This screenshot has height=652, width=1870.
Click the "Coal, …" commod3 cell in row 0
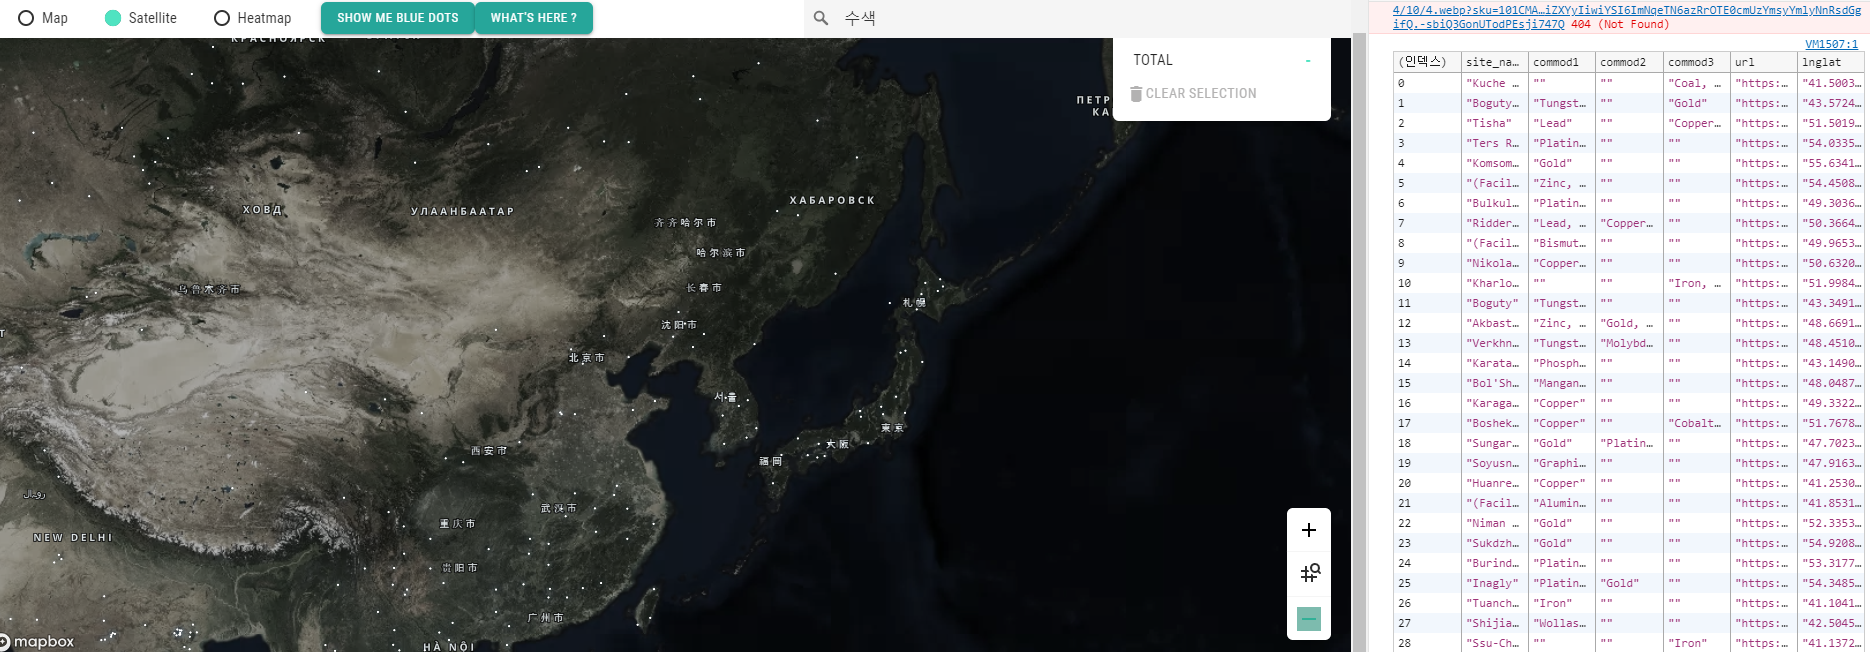point(1695,83)
